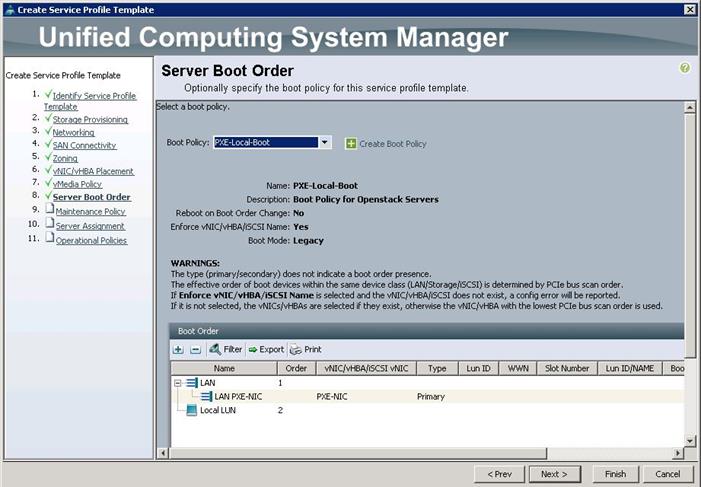
Task: Click the horizontal scrollbar right arrow
Action: [x=678, y=453]
